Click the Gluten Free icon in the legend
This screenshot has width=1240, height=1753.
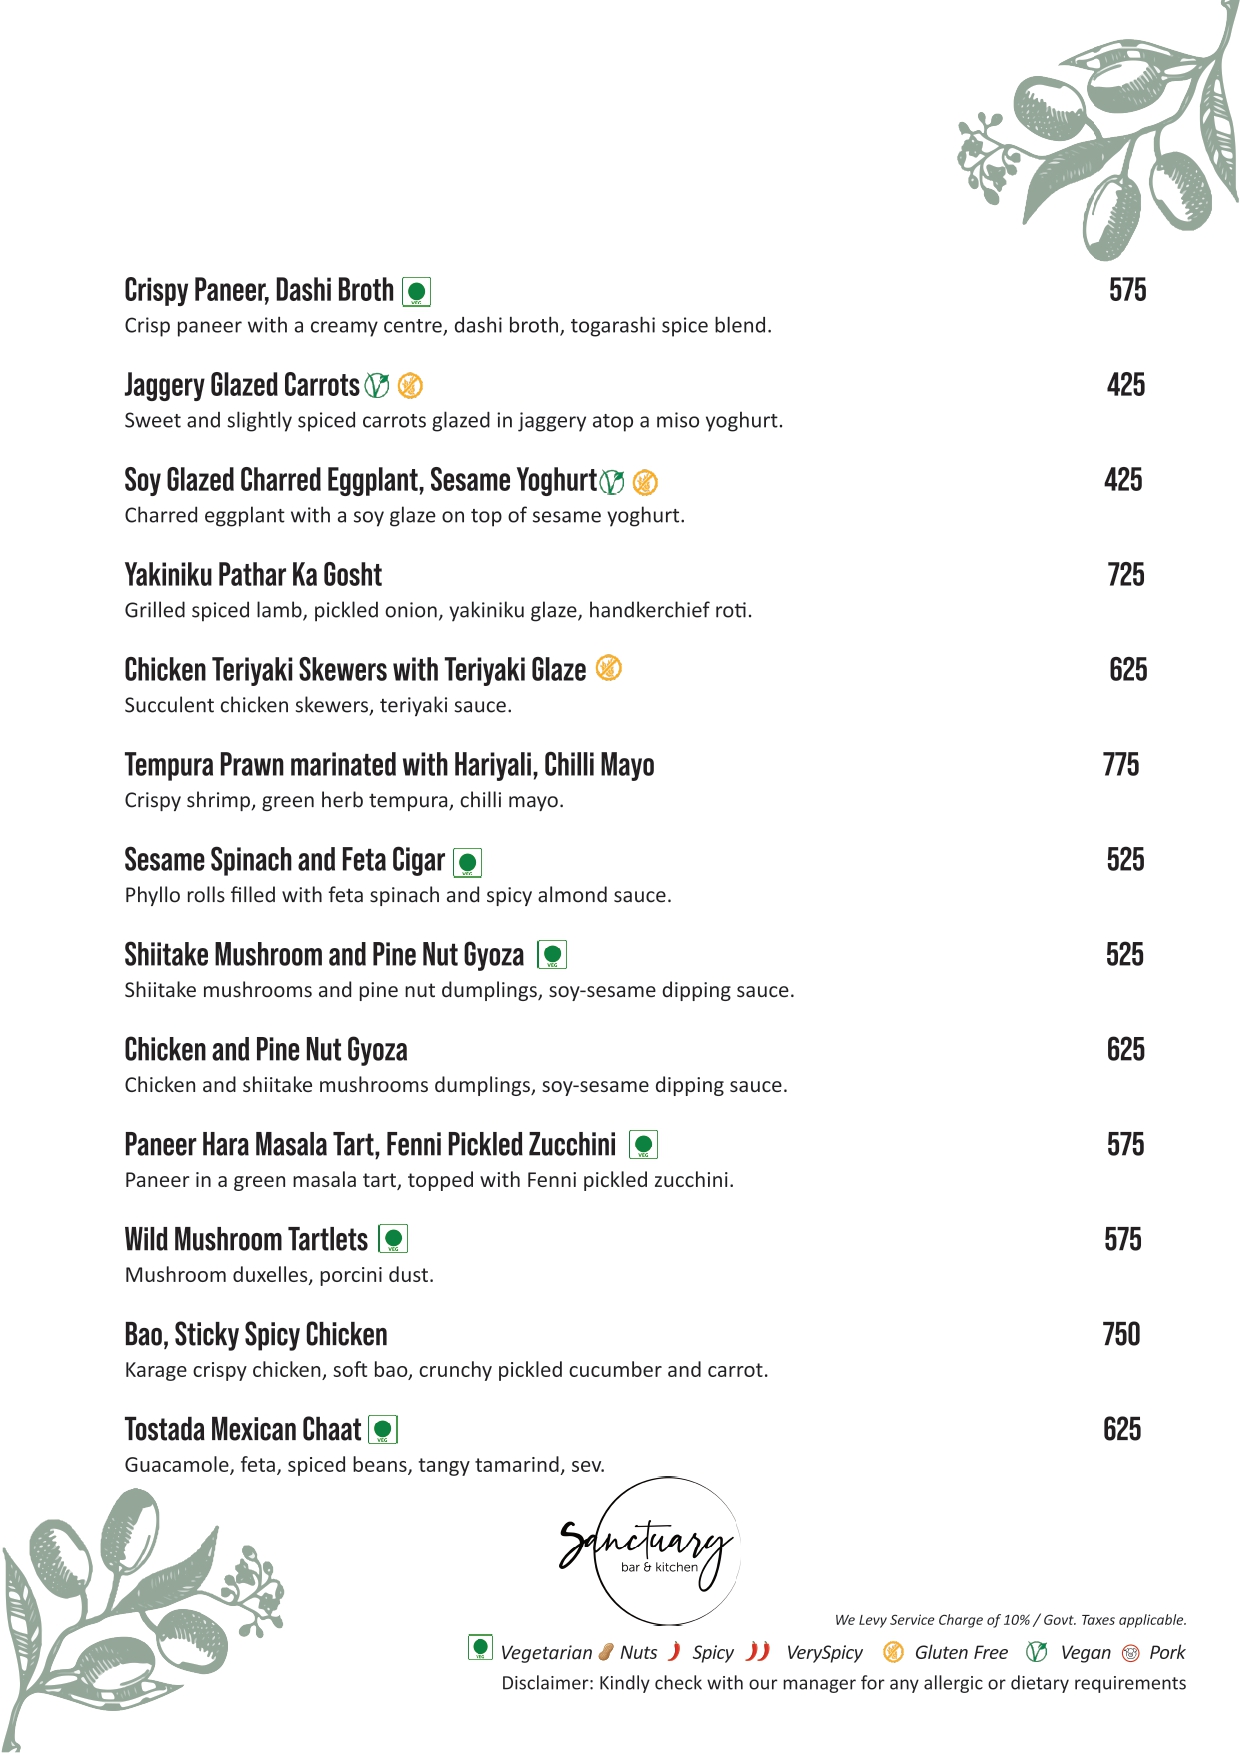pos(893,1651)
